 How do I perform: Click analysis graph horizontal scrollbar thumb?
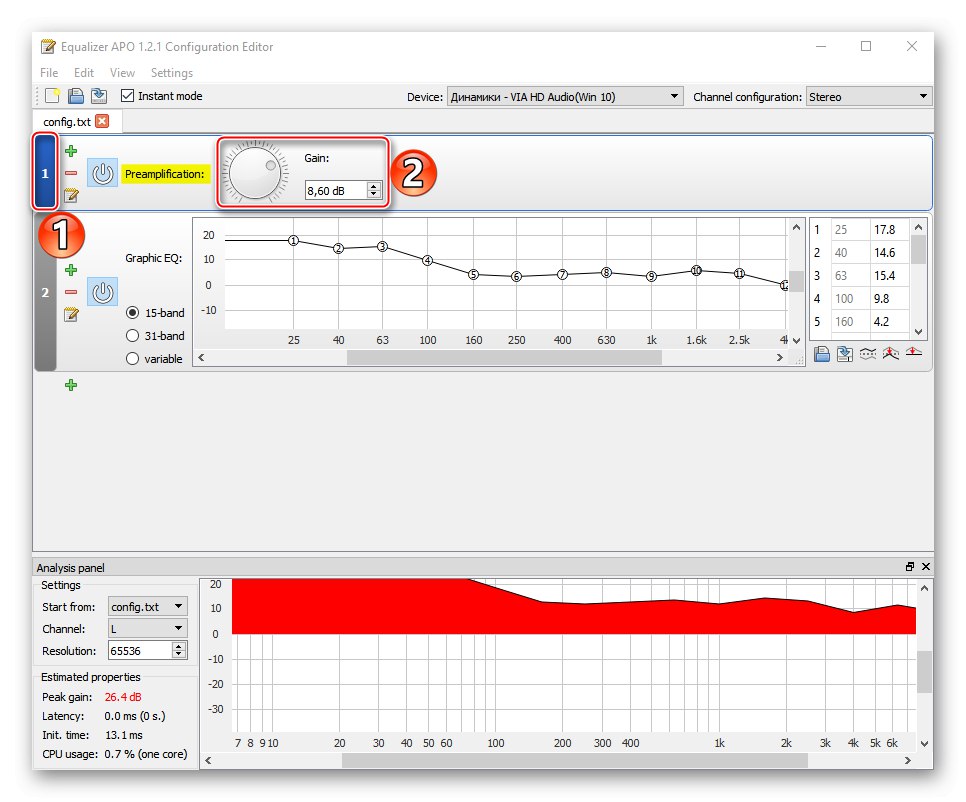tap(574, 761)
